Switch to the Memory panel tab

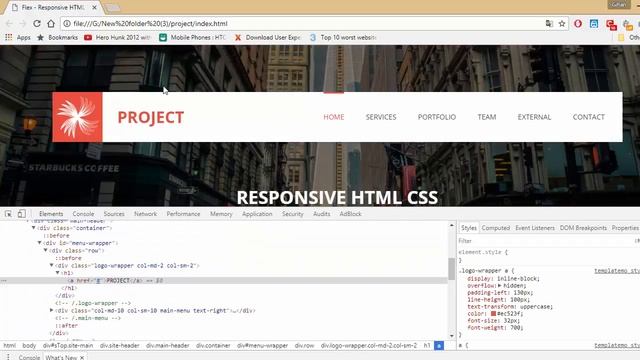(221, 214)
